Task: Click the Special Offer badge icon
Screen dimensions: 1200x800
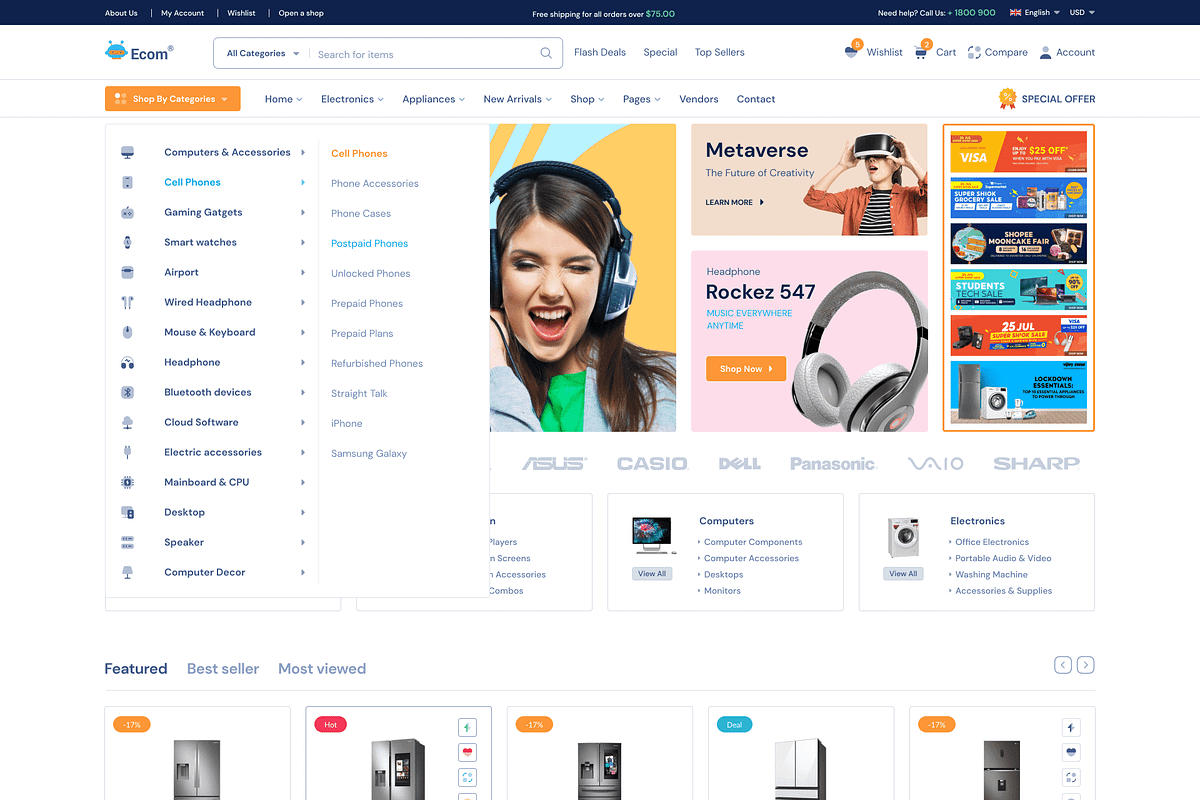Action: (x=1007, y=98)
